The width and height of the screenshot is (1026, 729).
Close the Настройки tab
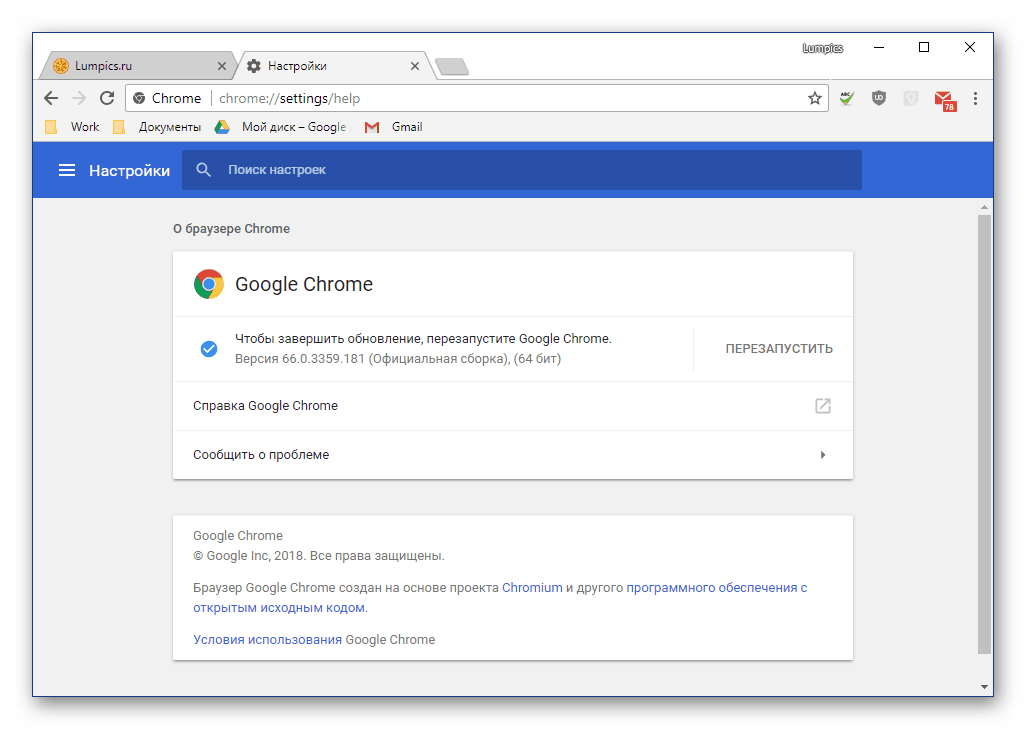415,66
